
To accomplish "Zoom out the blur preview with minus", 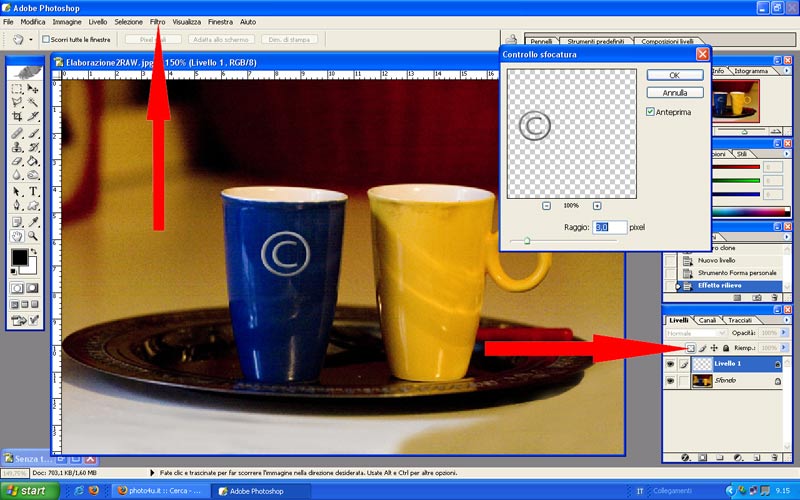I will [x=546, y=205].
